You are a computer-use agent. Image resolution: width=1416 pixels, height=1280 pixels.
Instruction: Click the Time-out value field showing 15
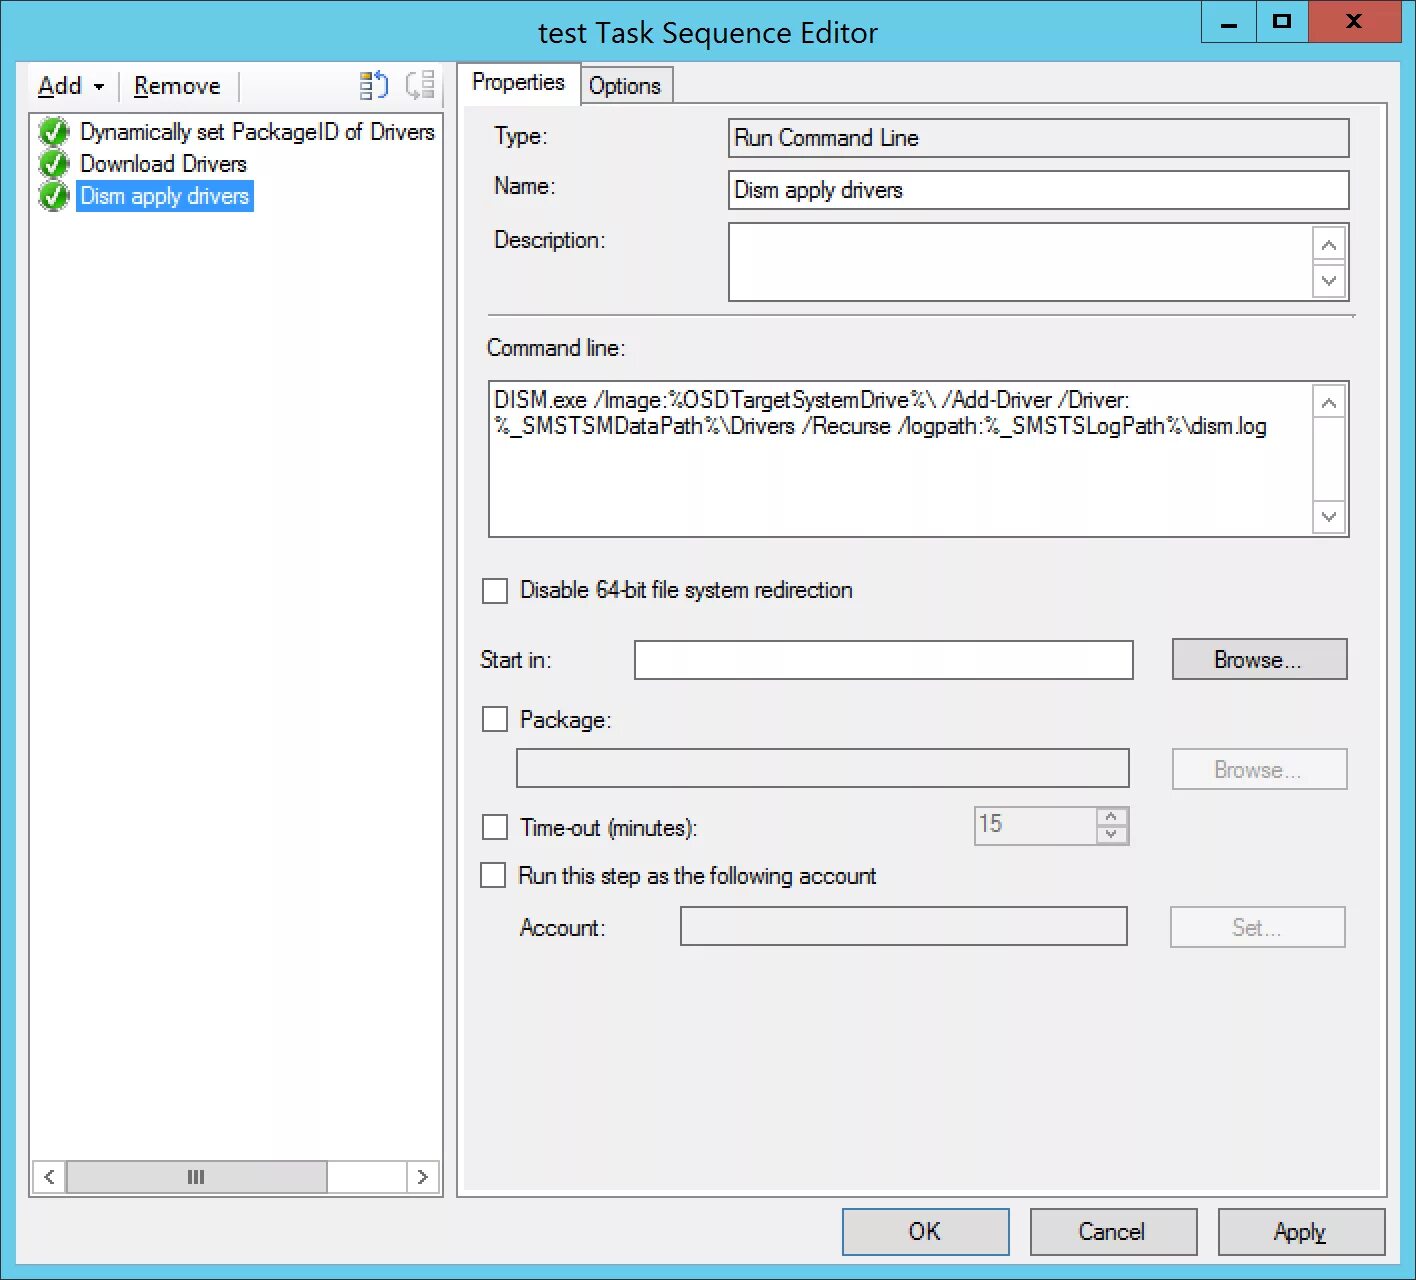[1035, 825]
